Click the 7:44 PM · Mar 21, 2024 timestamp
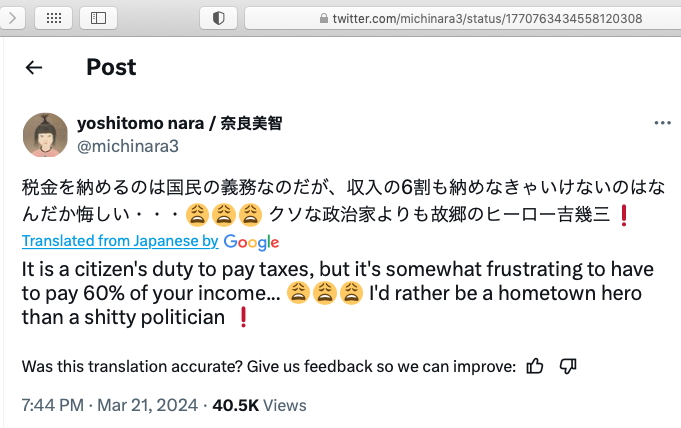The height and width of the screenshot is (428, 681). click(x=108, y=405)
